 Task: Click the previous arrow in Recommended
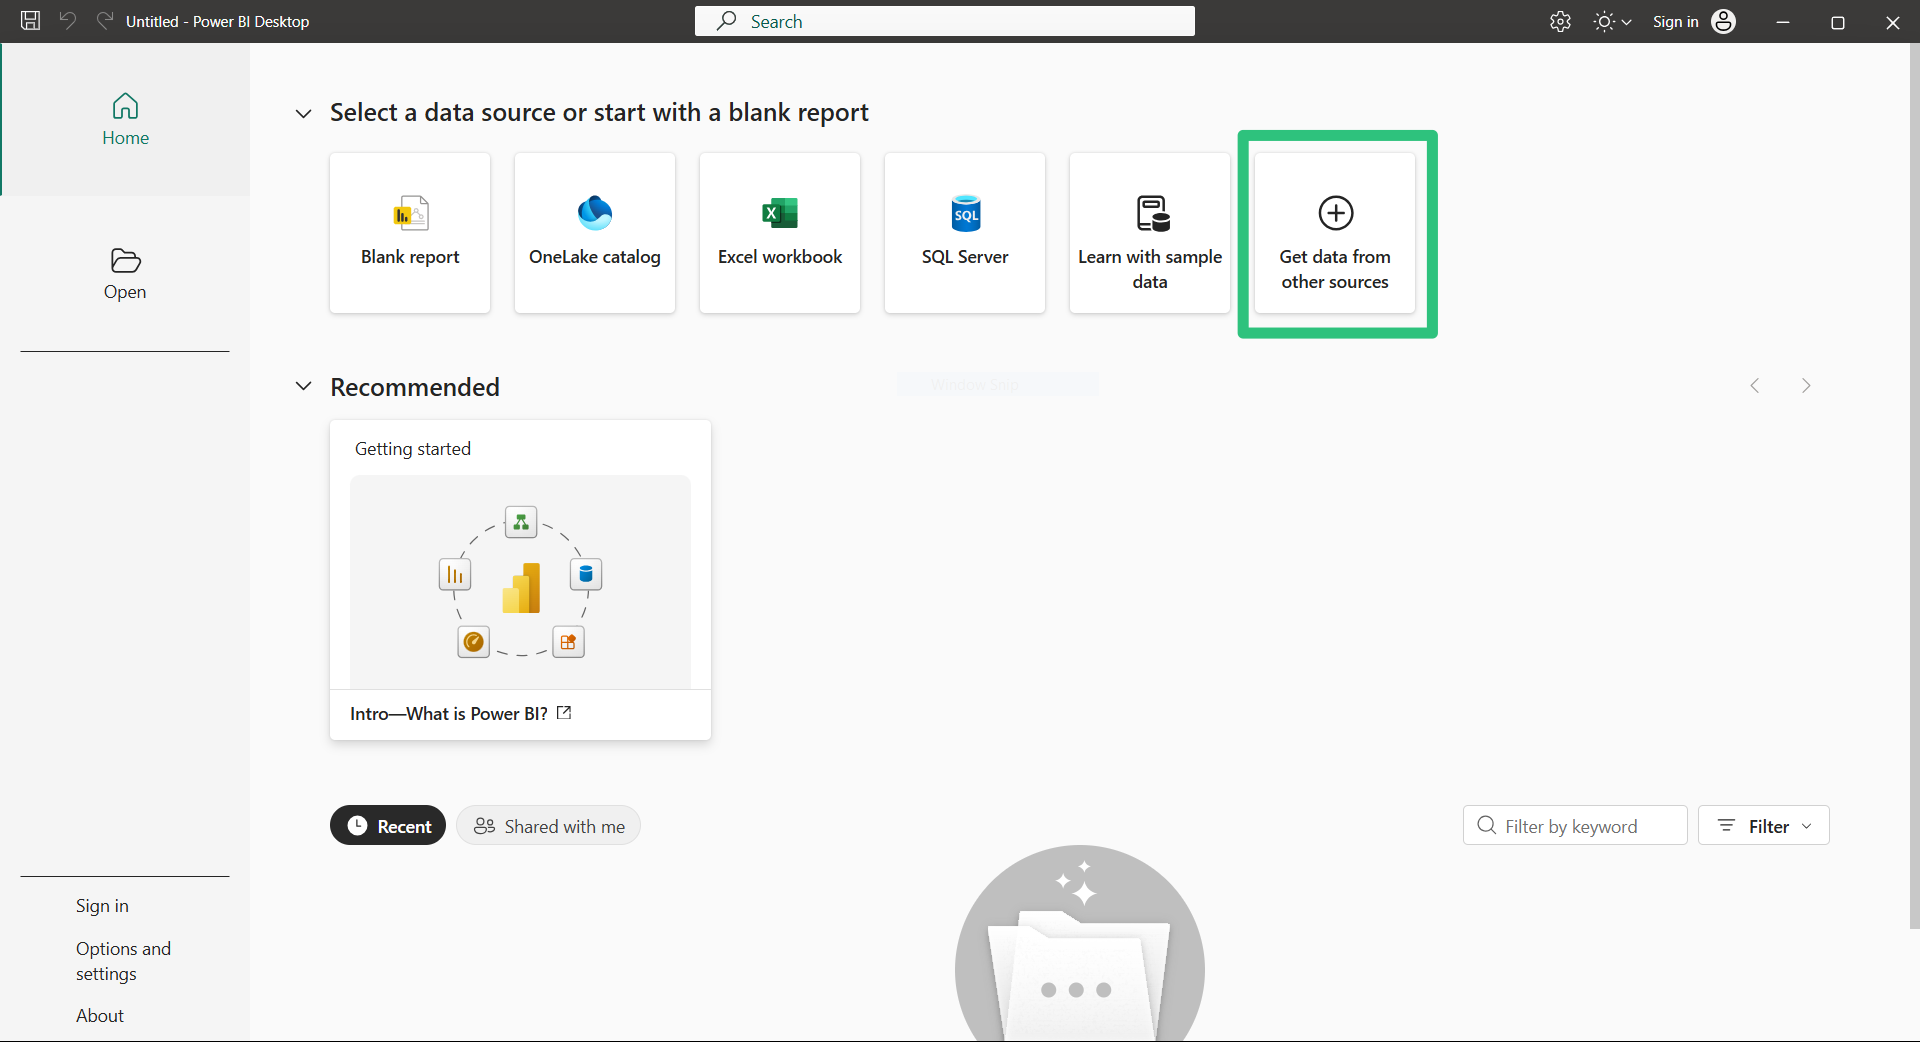tap(1755, 386)
